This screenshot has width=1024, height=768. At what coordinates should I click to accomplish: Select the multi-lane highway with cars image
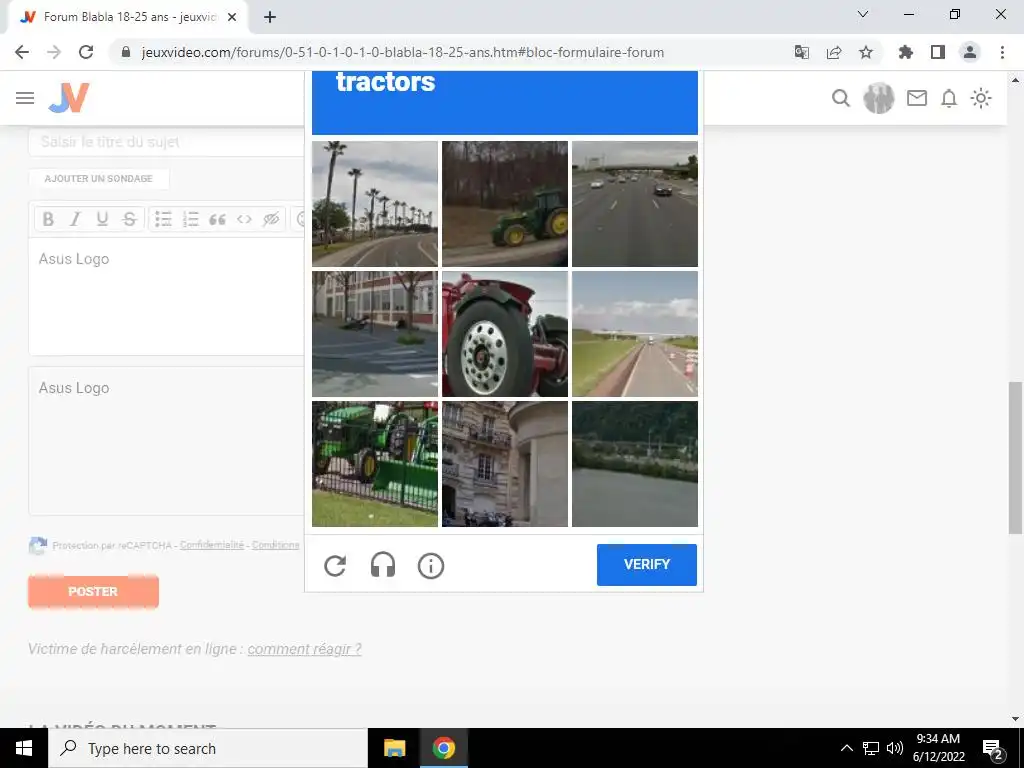click(x=635, y=204)
